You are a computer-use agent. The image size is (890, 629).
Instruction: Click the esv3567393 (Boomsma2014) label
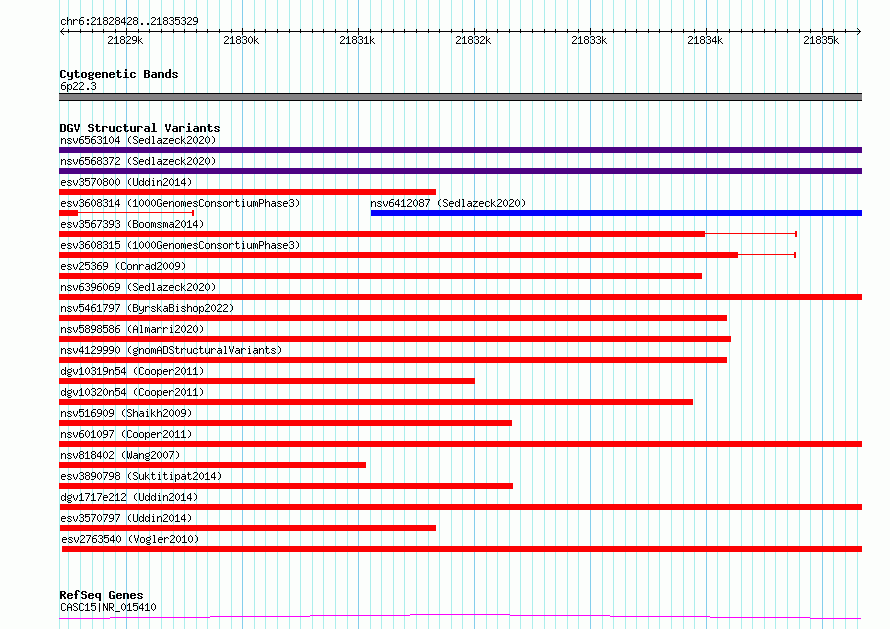(132, 224)
